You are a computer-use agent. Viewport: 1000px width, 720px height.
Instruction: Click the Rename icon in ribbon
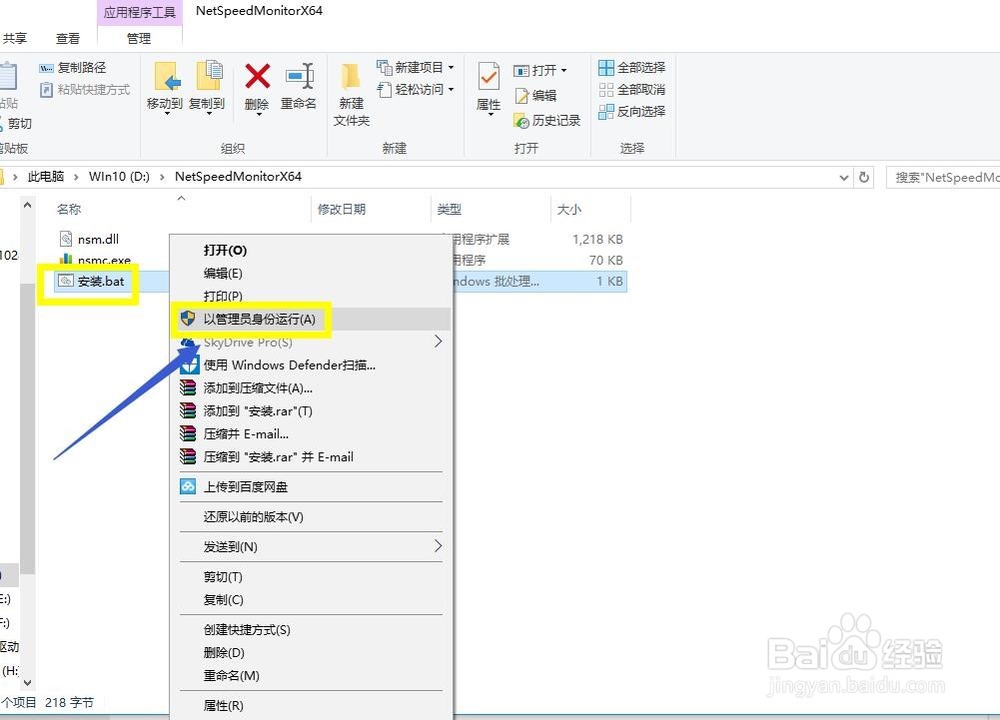tap(299, 77)
